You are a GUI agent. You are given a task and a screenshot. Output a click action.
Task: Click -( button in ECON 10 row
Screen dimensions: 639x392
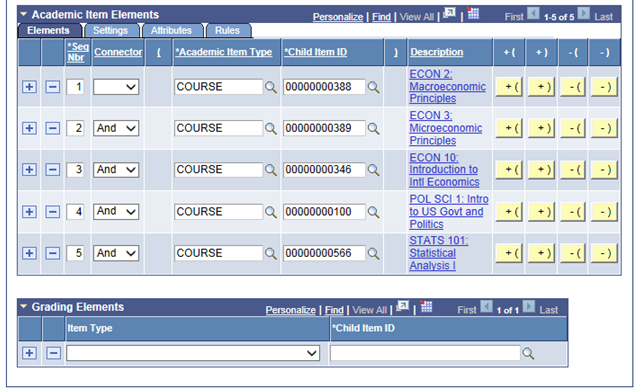point(573,170)
